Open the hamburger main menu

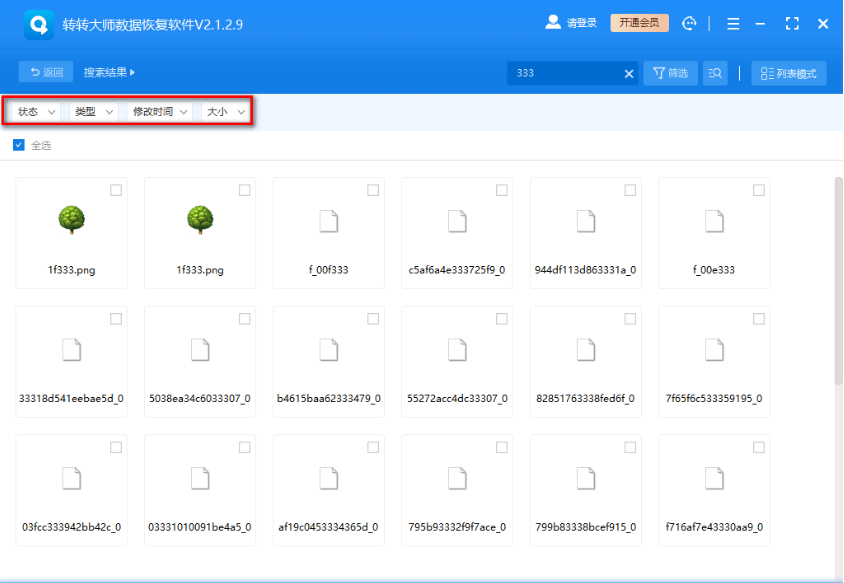click(733, 23)
